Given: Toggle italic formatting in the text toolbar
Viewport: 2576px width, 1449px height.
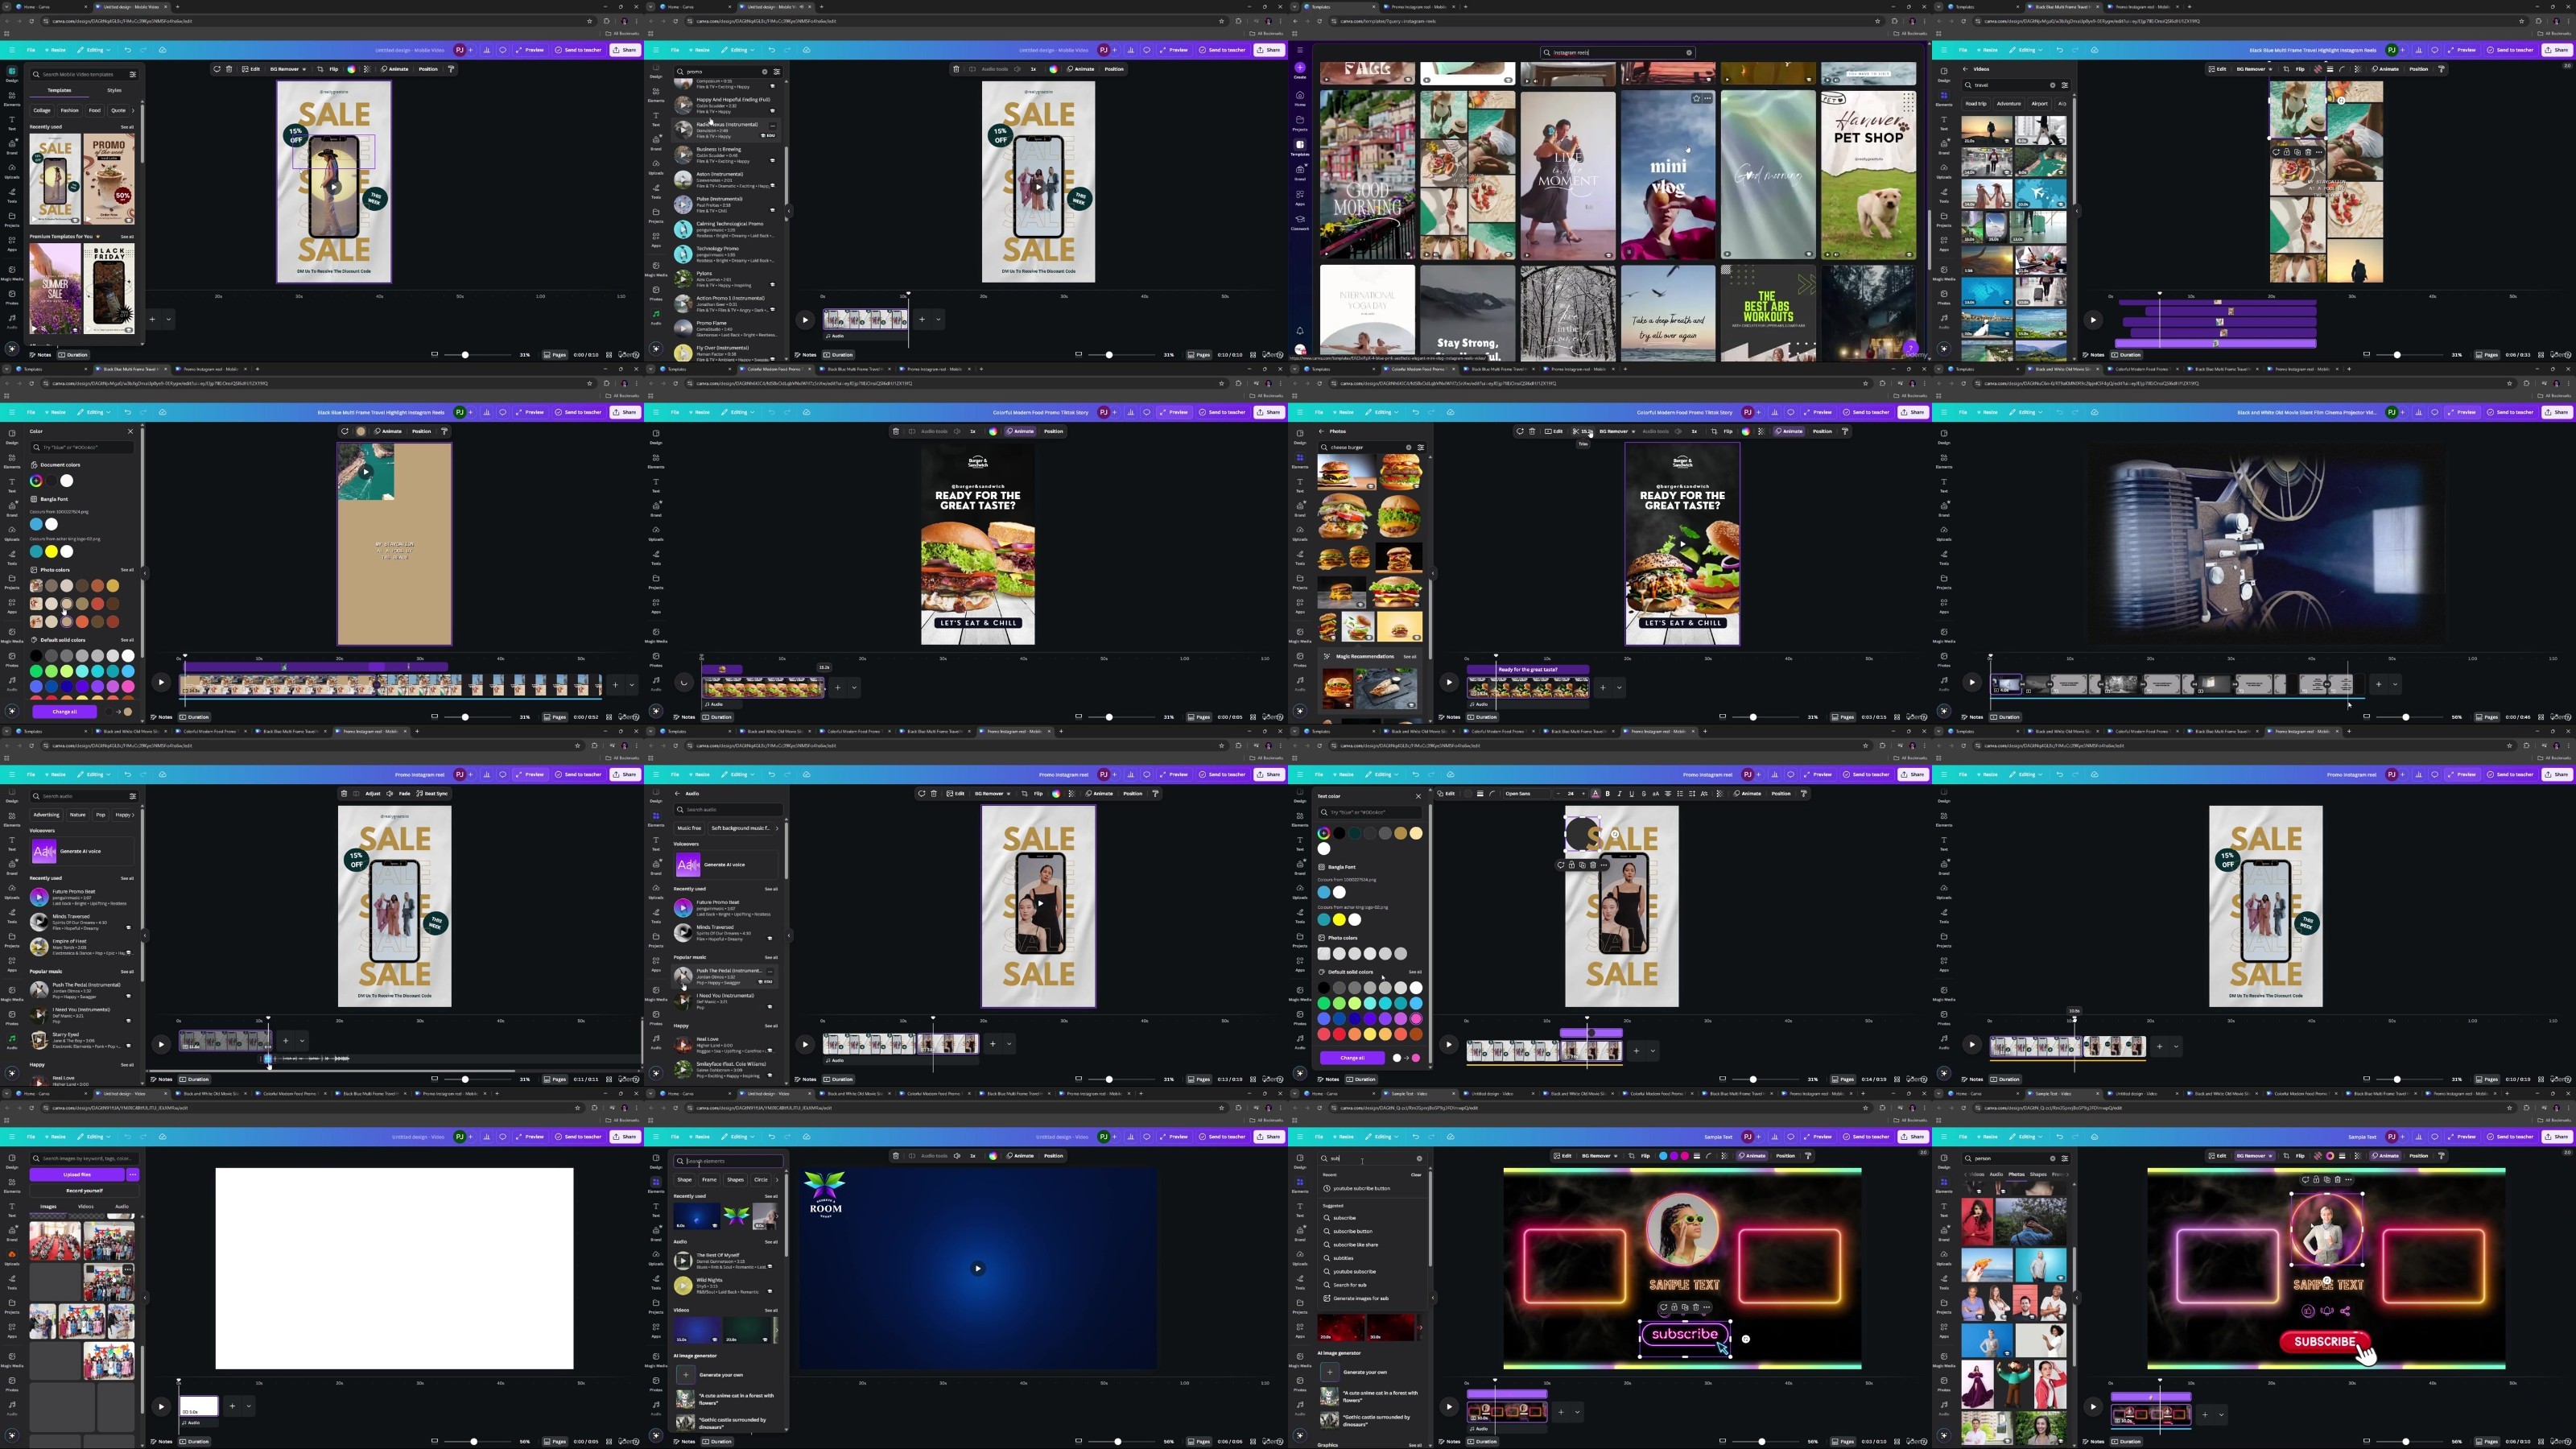Looking at the screenshot, I should 1619,793.
